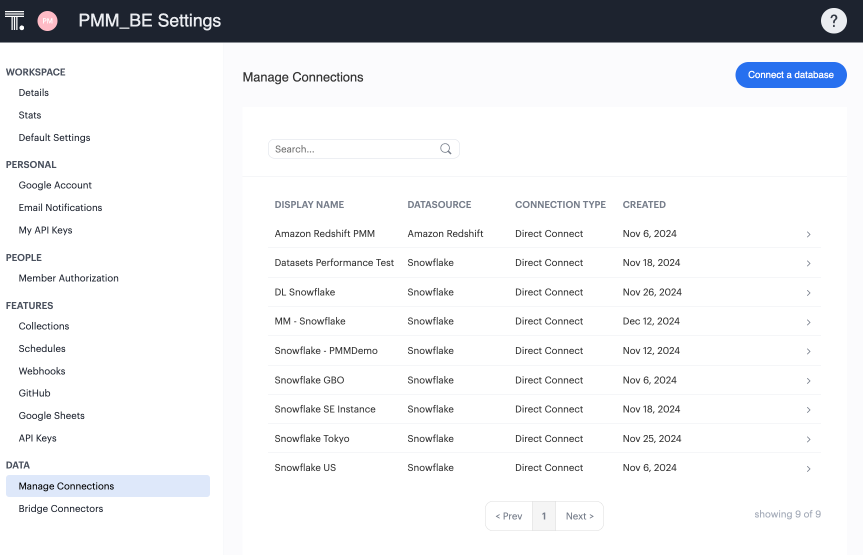Open the help question mark icon
Viewport: 863px width, 555px height.
(833, 21)
